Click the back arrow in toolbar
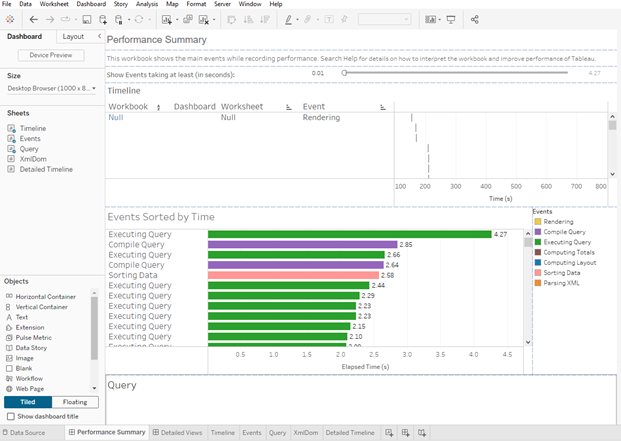This screenshot has width=621, height=441. pos(33,19)
